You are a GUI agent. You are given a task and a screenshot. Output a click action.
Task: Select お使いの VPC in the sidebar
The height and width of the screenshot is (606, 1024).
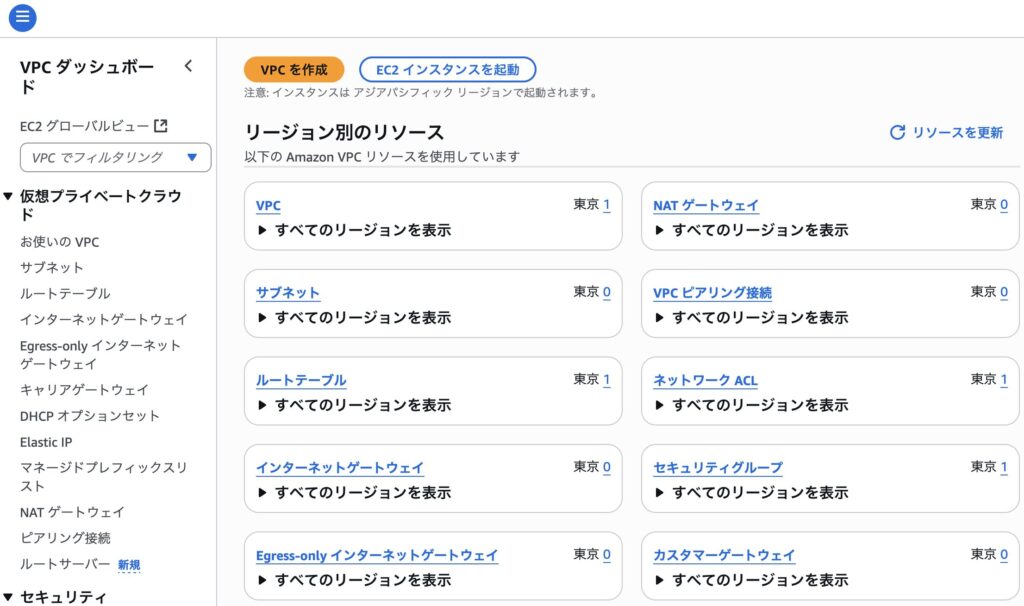pyautogui.click(x=59, y=242)
